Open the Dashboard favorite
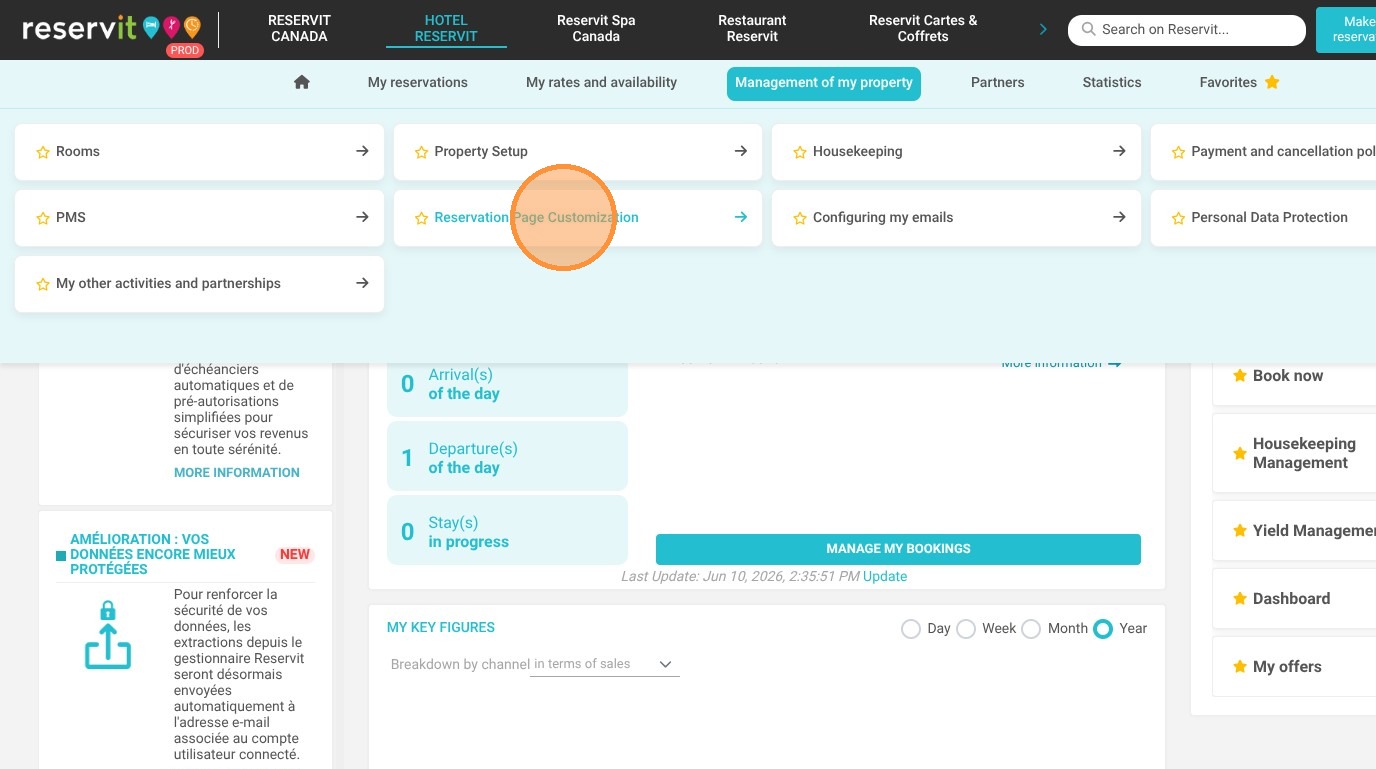Image resolution: width=1376 pixels, height=769 pixels. pos(1294,599)
